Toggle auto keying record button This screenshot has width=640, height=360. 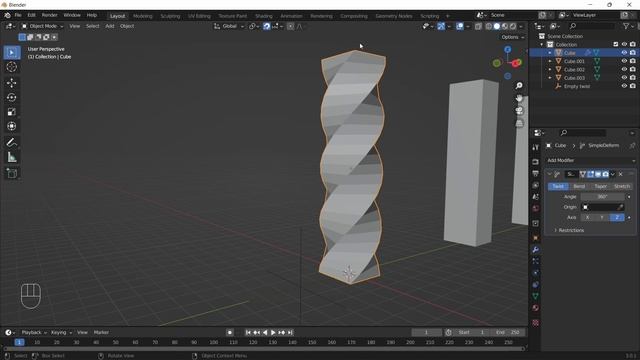click(229, 333)
